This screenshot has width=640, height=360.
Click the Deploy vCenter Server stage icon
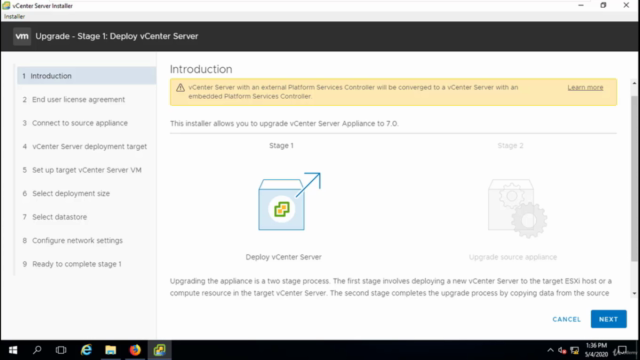289,201
